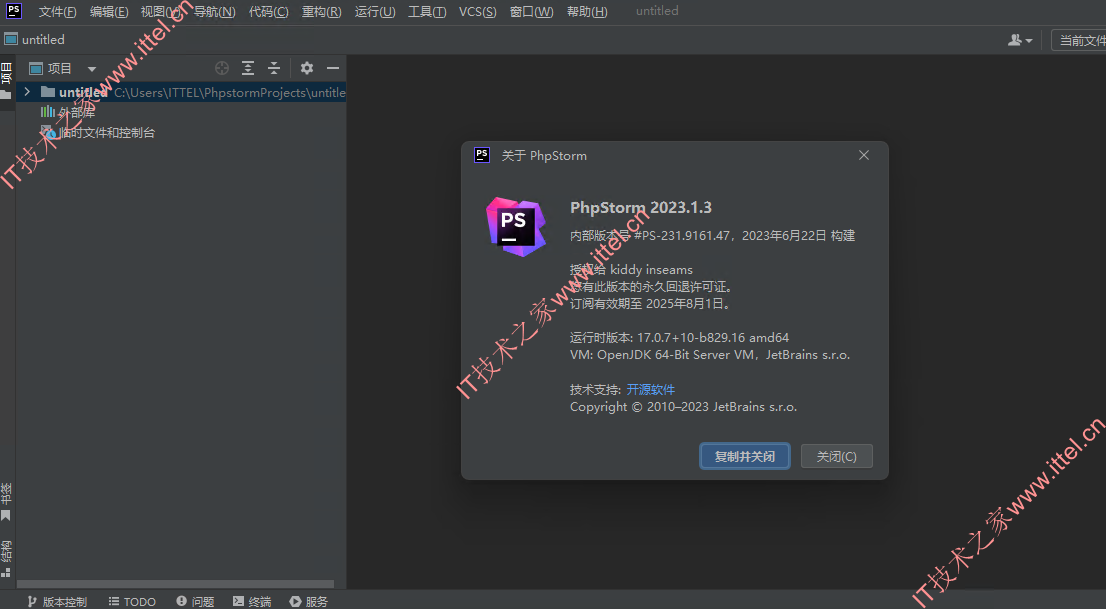
Task: Open the 当前文件 run configuration selector
Action: pos(1079,40)
